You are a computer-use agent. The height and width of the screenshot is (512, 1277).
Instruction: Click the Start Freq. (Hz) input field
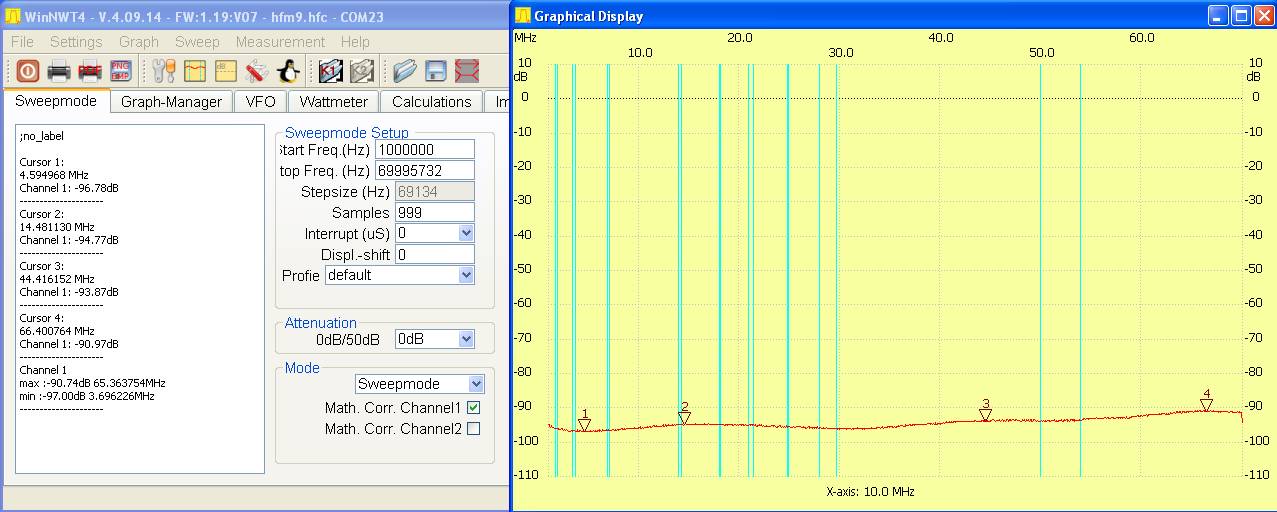point(424,149)
